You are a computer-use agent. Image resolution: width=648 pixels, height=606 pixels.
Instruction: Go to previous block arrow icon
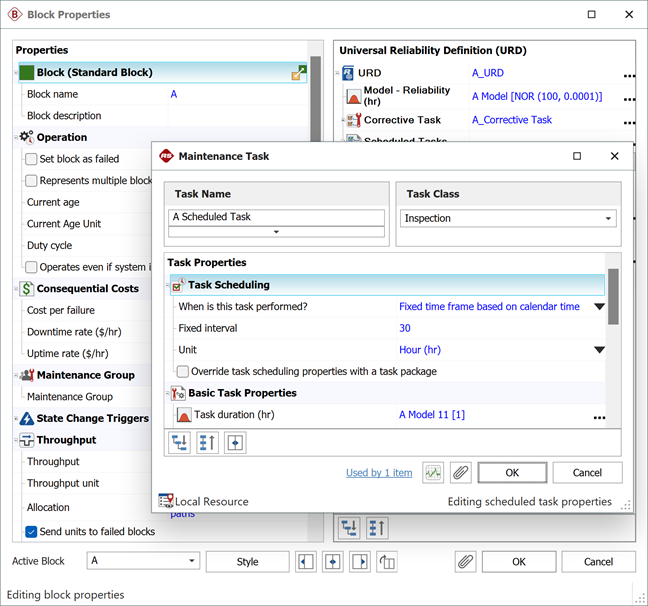(x=308, y=562)
